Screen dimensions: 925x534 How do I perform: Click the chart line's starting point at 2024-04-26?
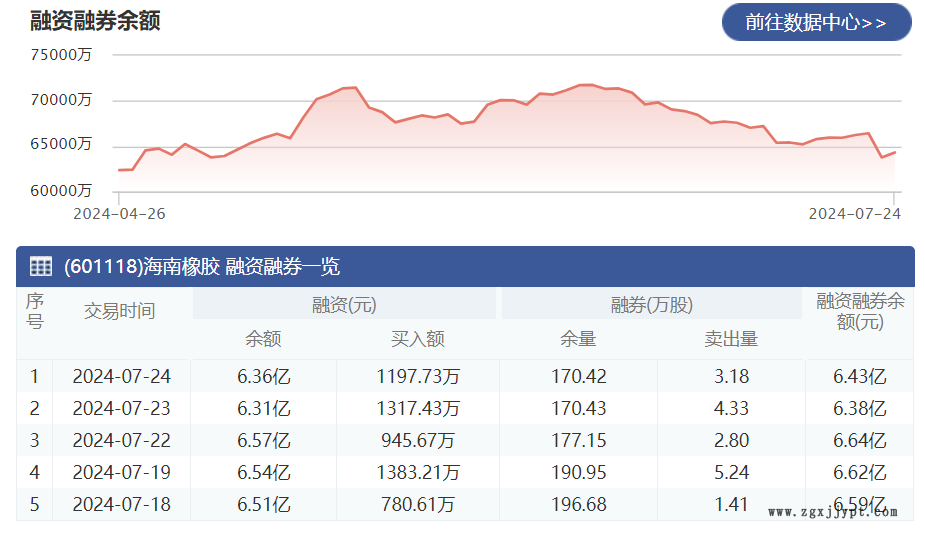coord(120,170)
